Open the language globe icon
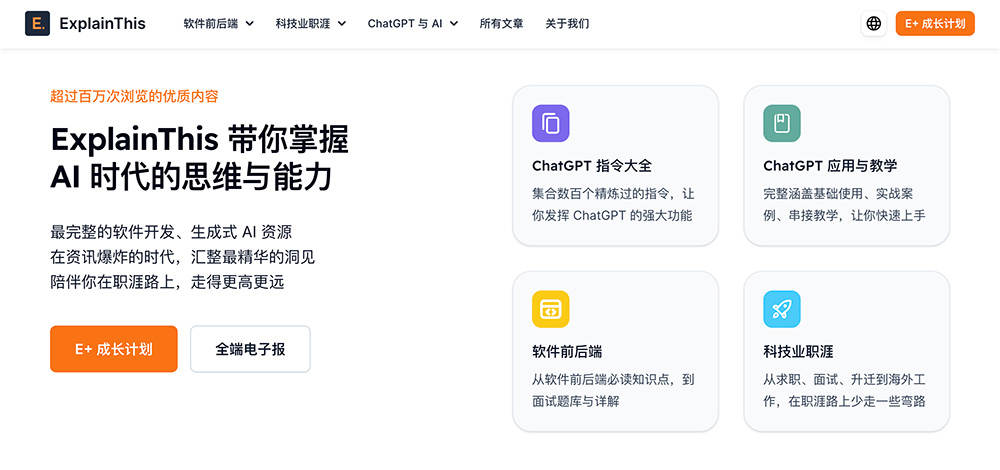Screen dimensions: 1000x470 [874, 24]
